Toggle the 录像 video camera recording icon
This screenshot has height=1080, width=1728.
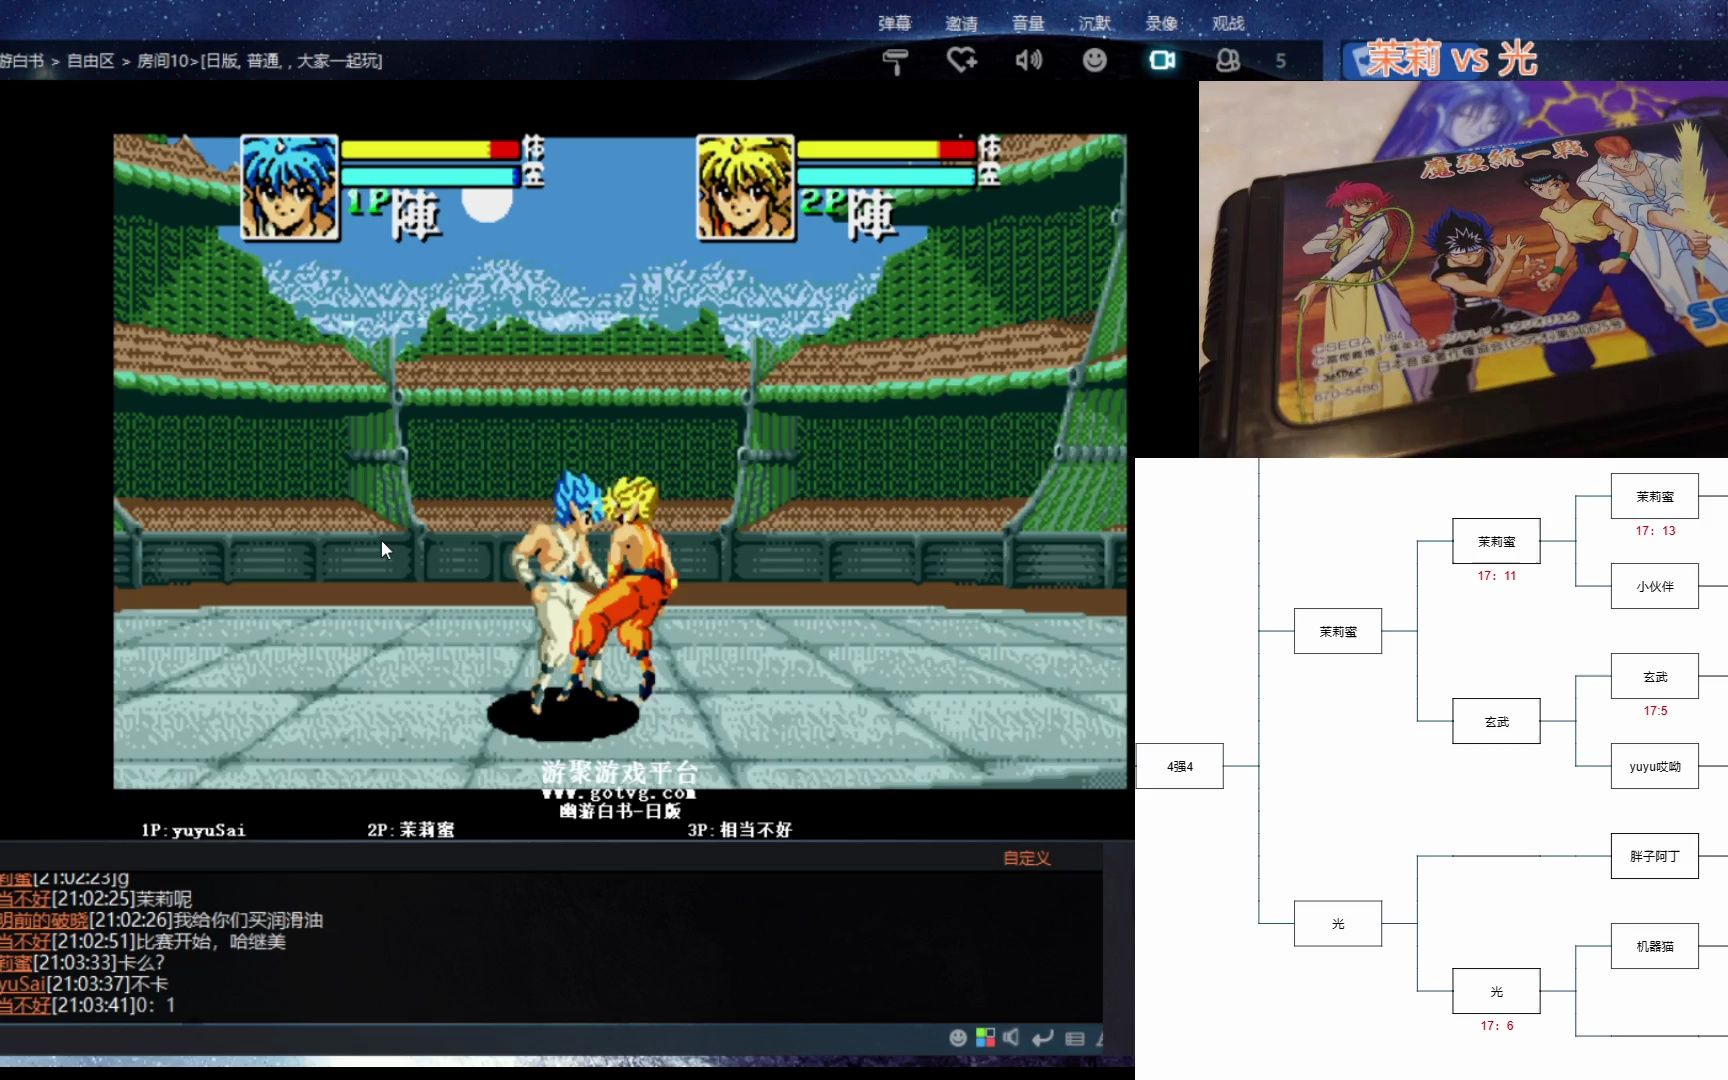tap(1162, 60)
